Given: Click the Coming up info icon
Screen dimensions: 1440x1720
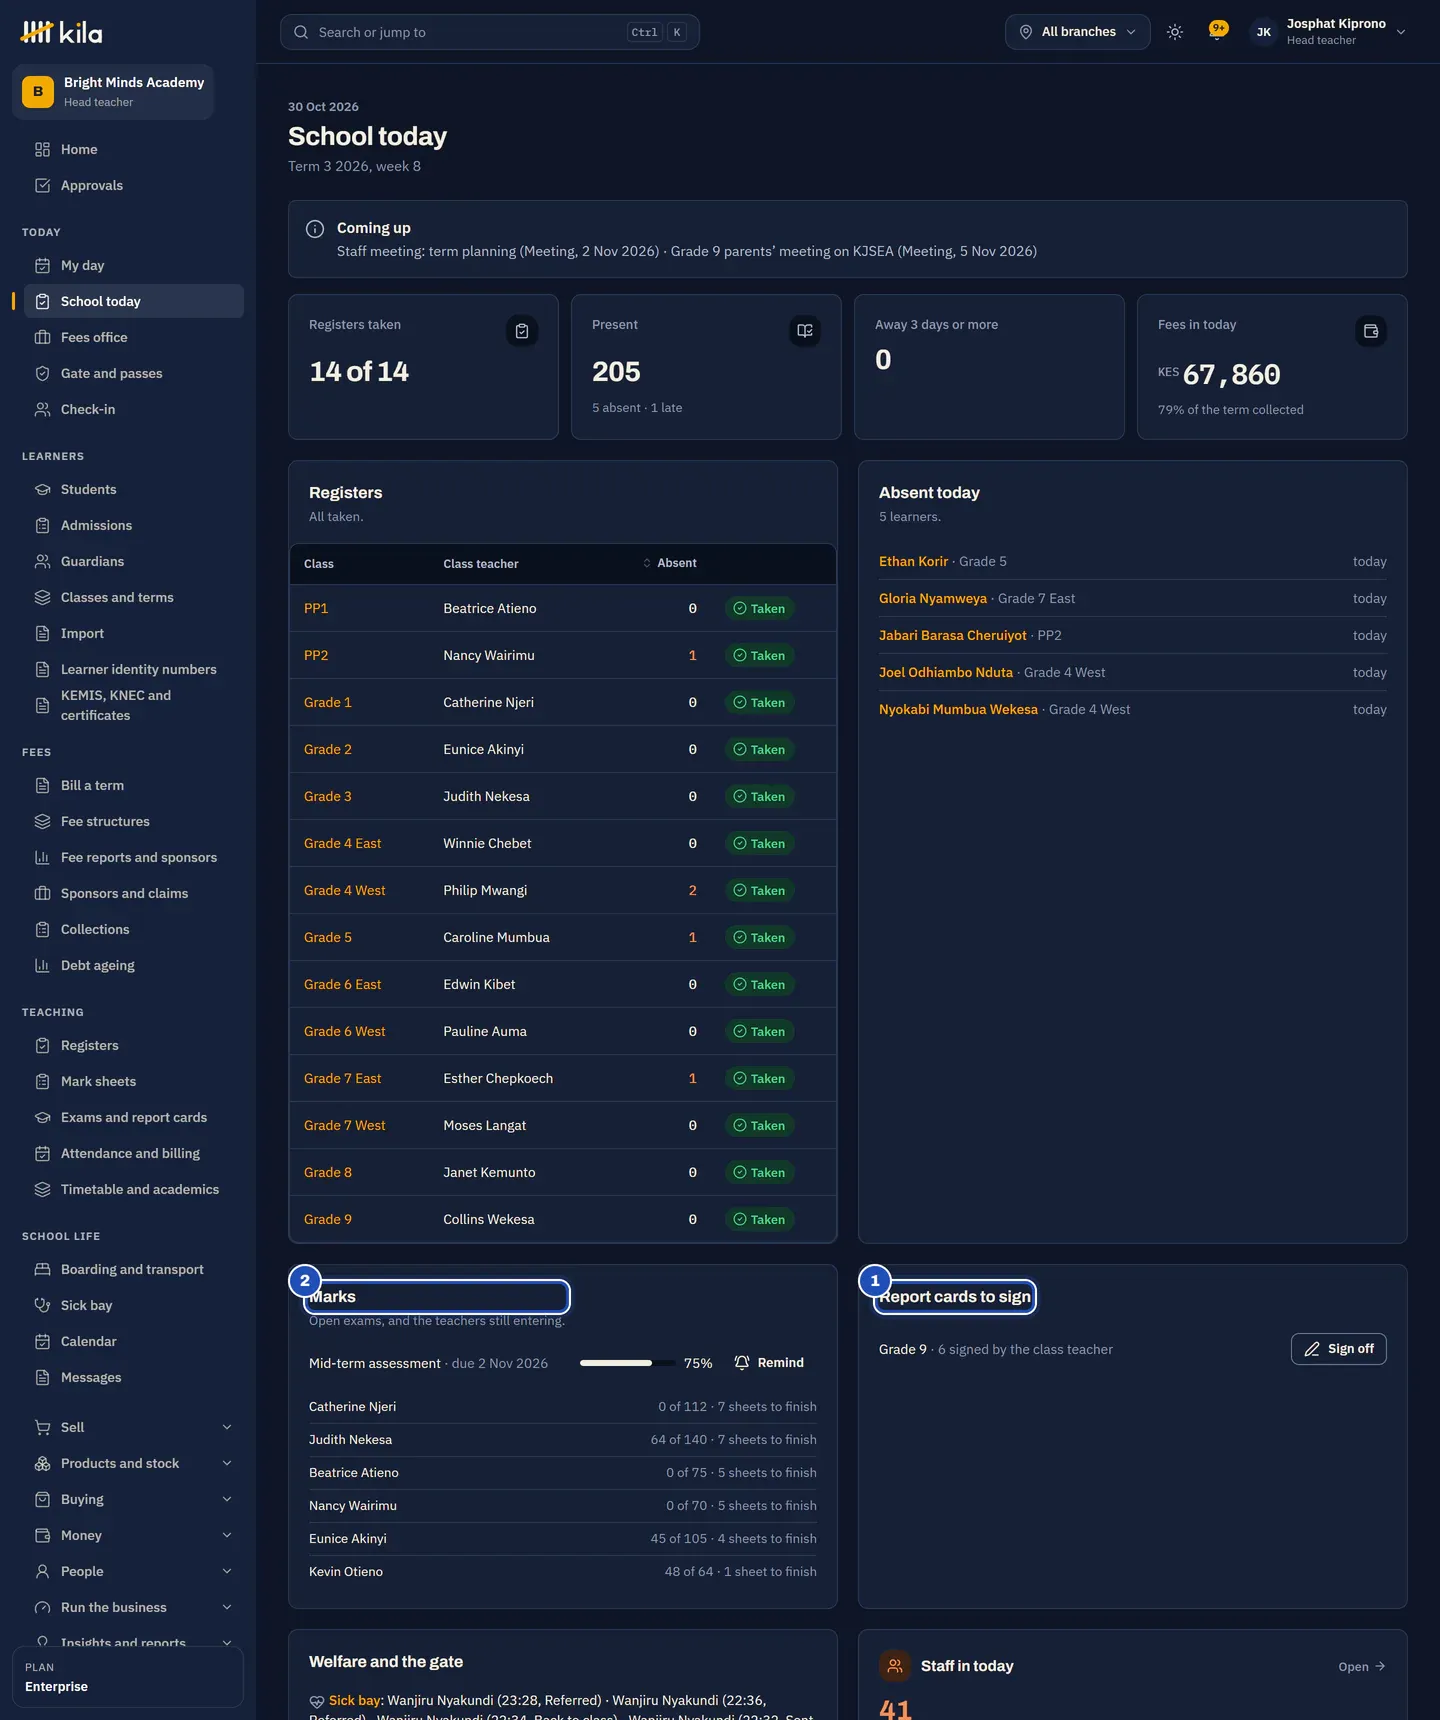Looking at the screenshot, I should click(x=315, y=229).
